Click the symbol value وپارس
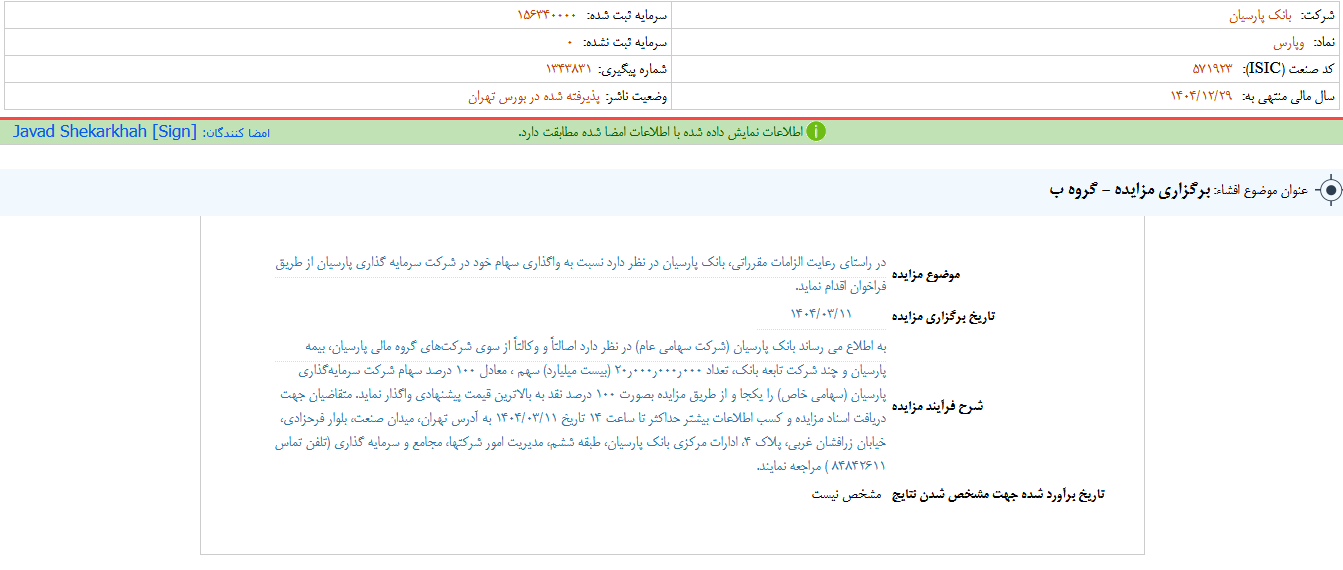1343x570 pixels. (1290, 43)
